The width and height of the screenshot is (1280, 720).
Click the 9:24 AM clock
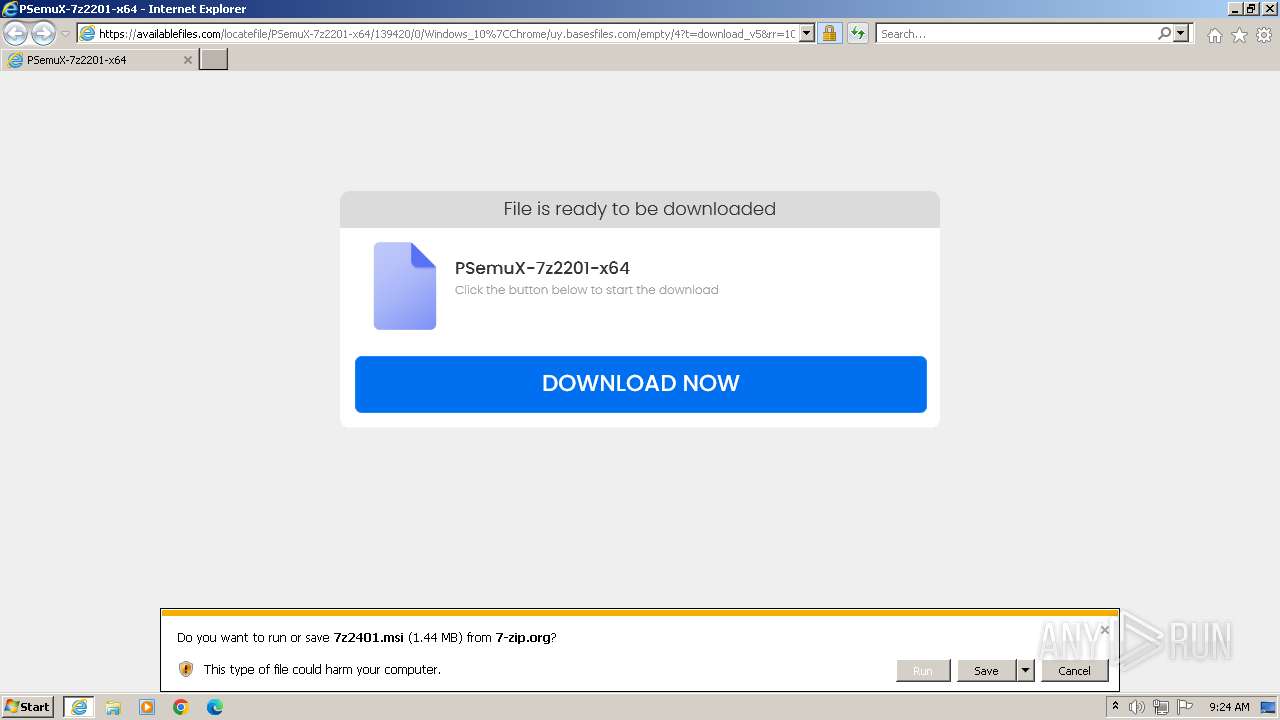pos(1229,707)
